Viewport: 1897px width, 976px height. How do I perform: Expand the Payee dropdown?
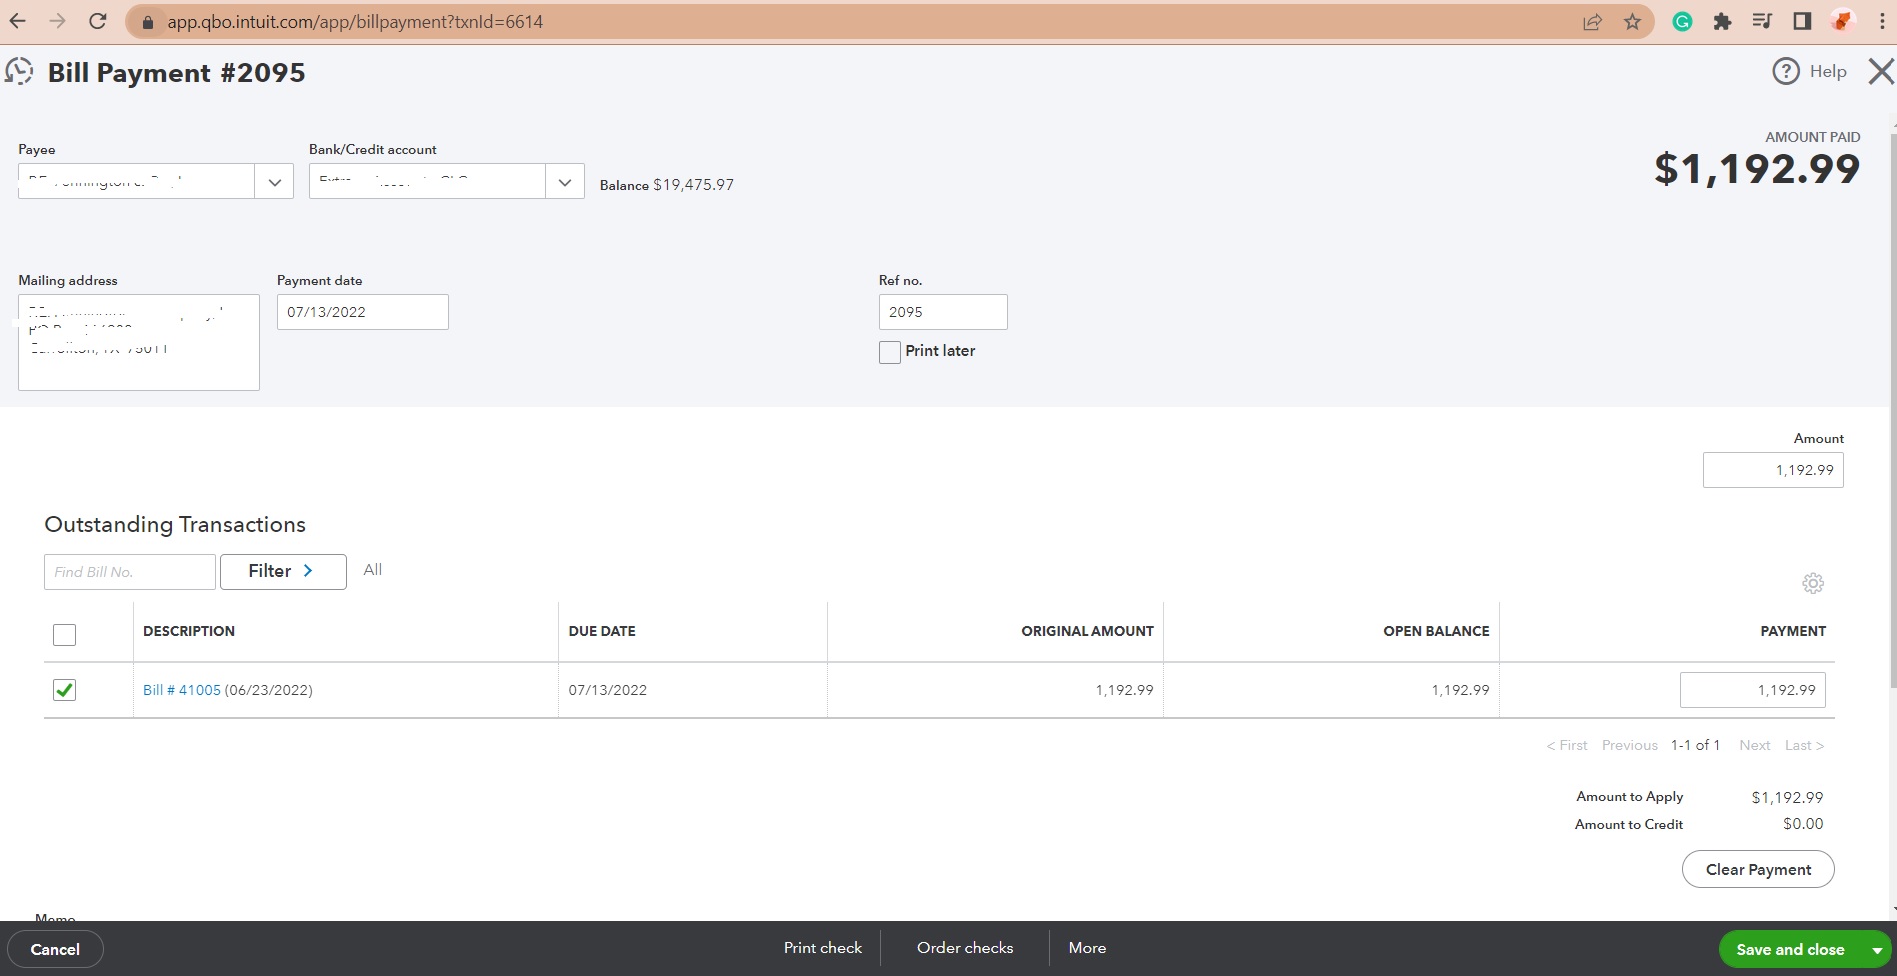pyautogui.click(x=274, y=182)
